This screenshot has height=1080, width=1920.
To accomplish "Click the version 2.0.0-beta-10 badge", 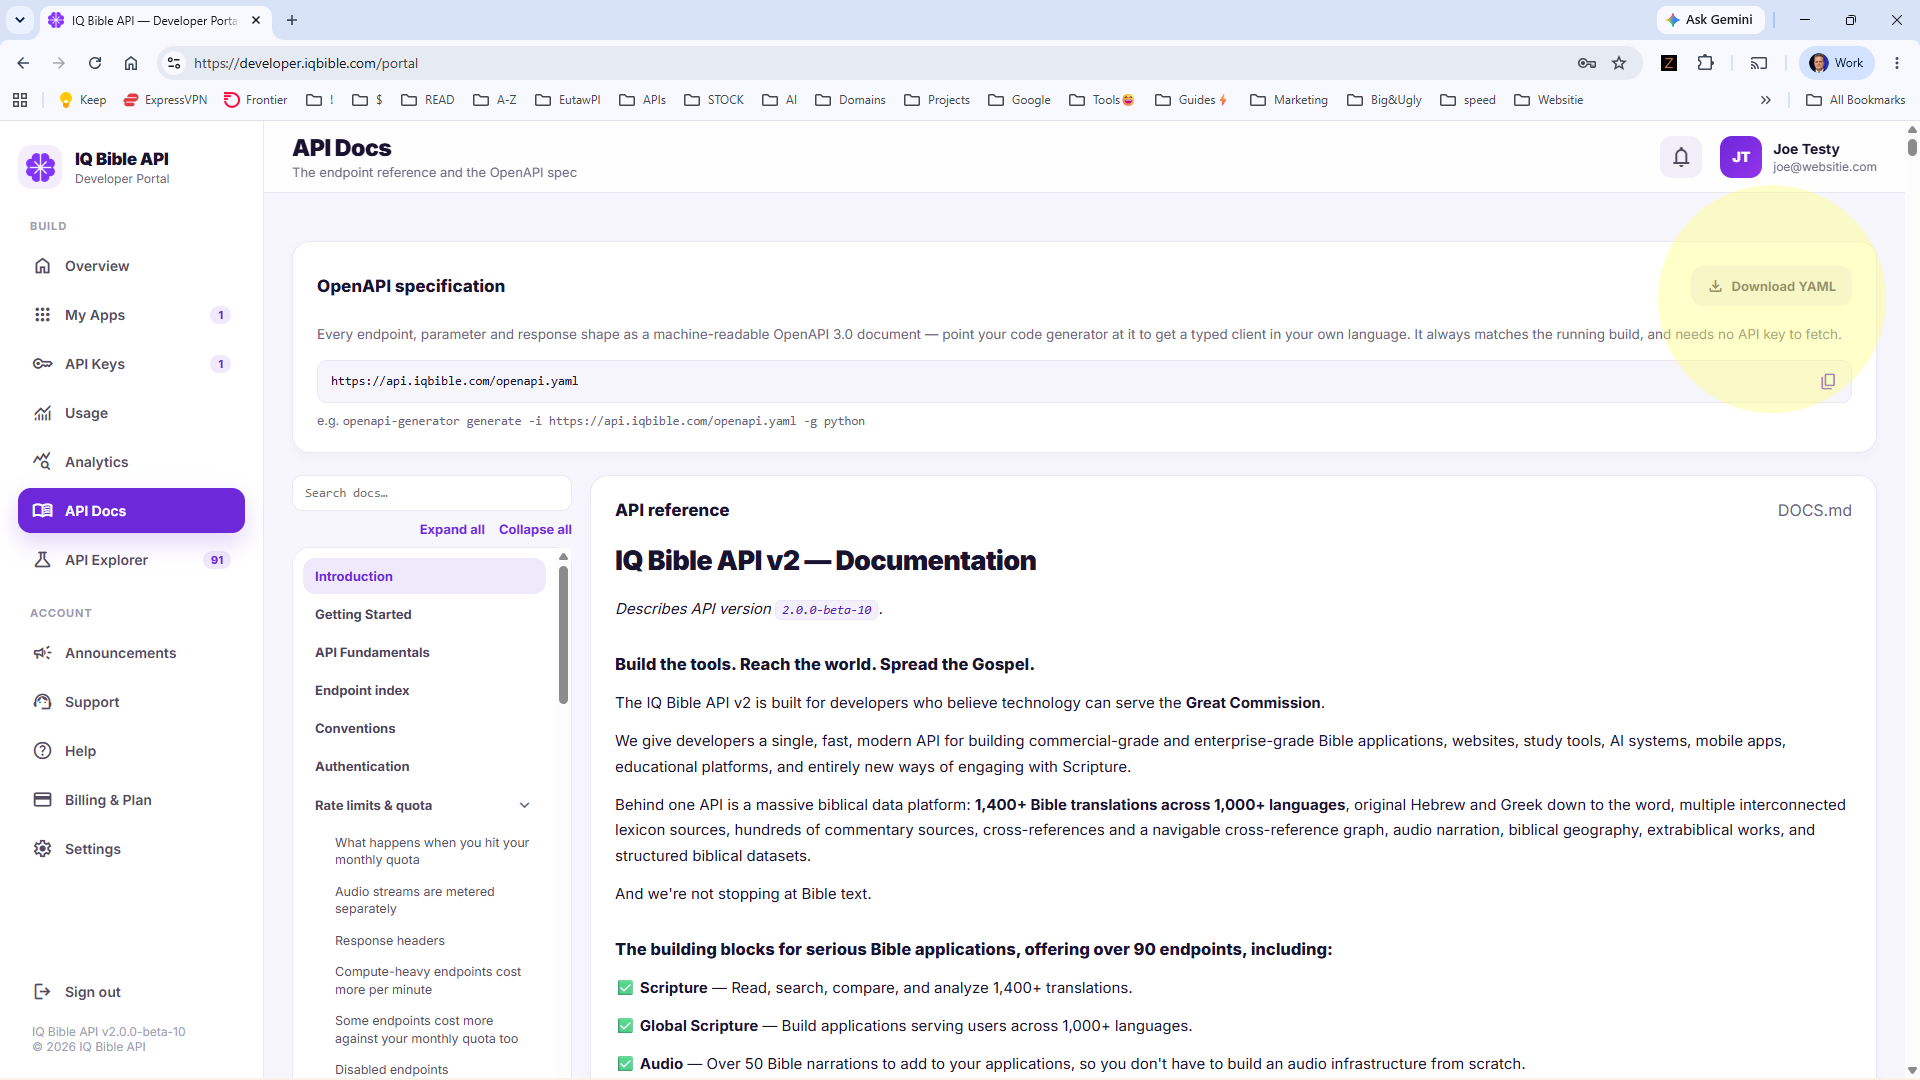I will [x=826, y=610].
